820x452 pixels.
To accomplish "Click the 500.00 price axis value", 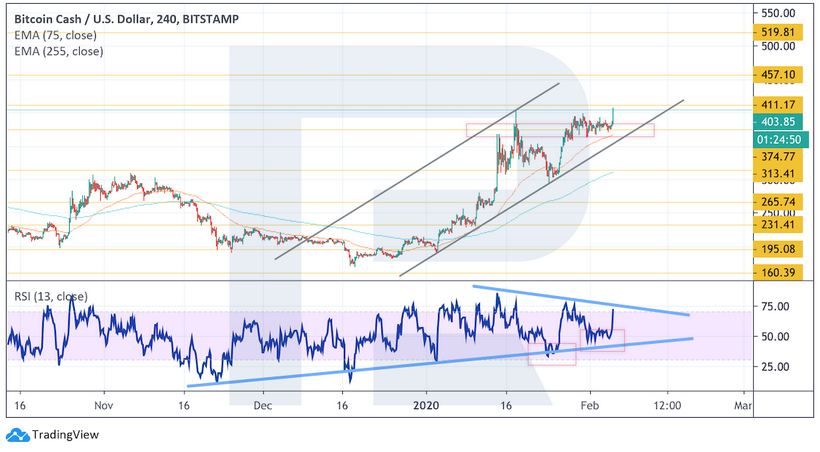I will pyautogui.click(x=778, y=47).
